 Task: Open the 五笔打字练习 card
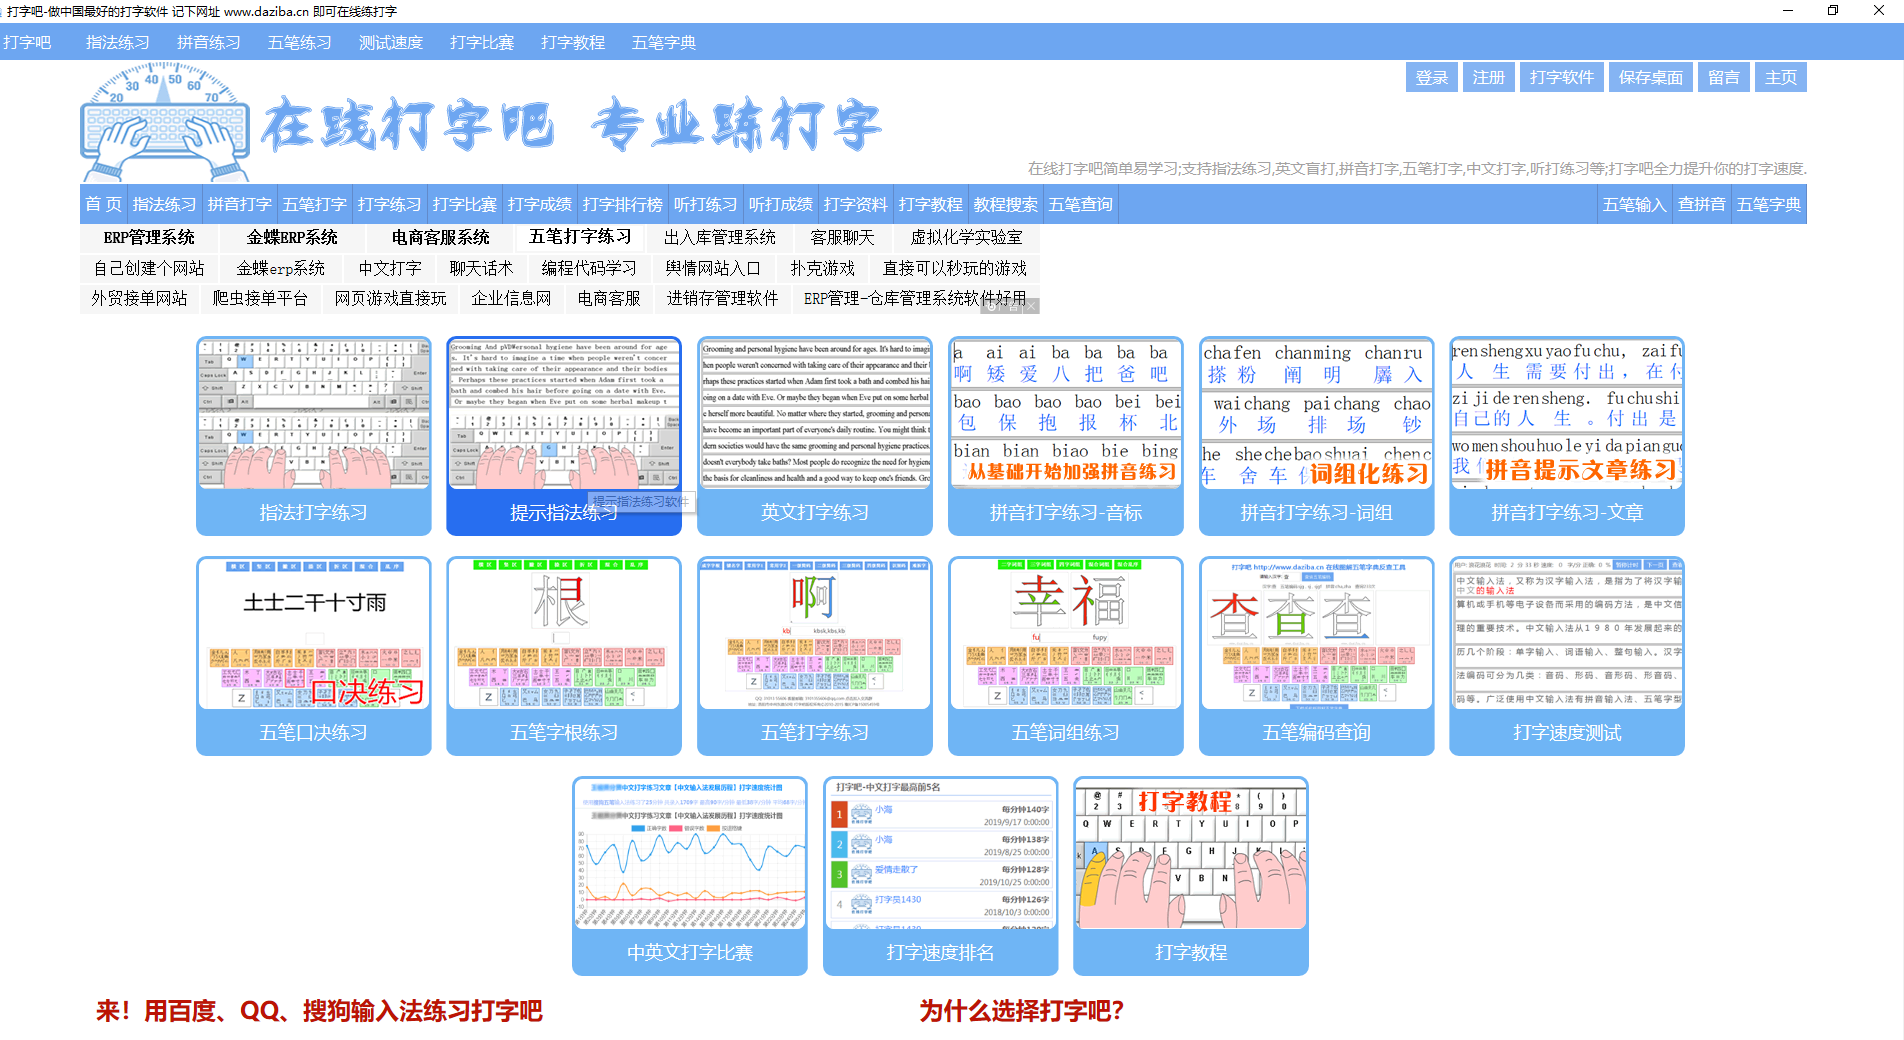(x=815, y=656)
